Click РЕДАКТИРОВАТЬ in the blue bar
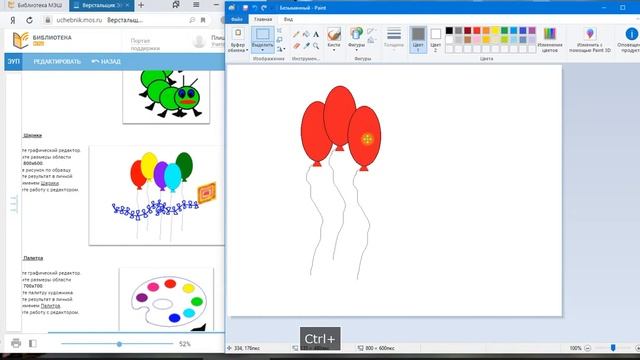 pos(57,62)
